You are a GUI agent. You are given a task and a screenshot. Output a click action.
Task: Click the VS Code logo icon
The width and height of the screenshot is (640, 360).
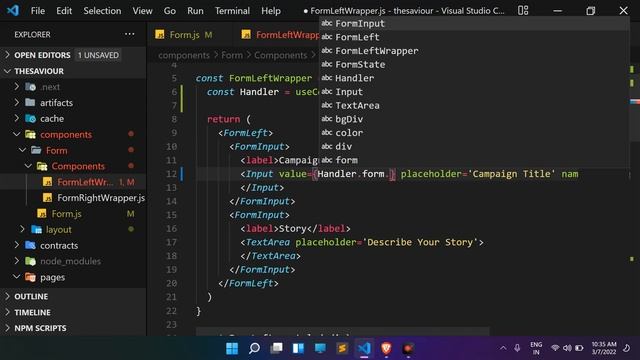tap(13, 10)
